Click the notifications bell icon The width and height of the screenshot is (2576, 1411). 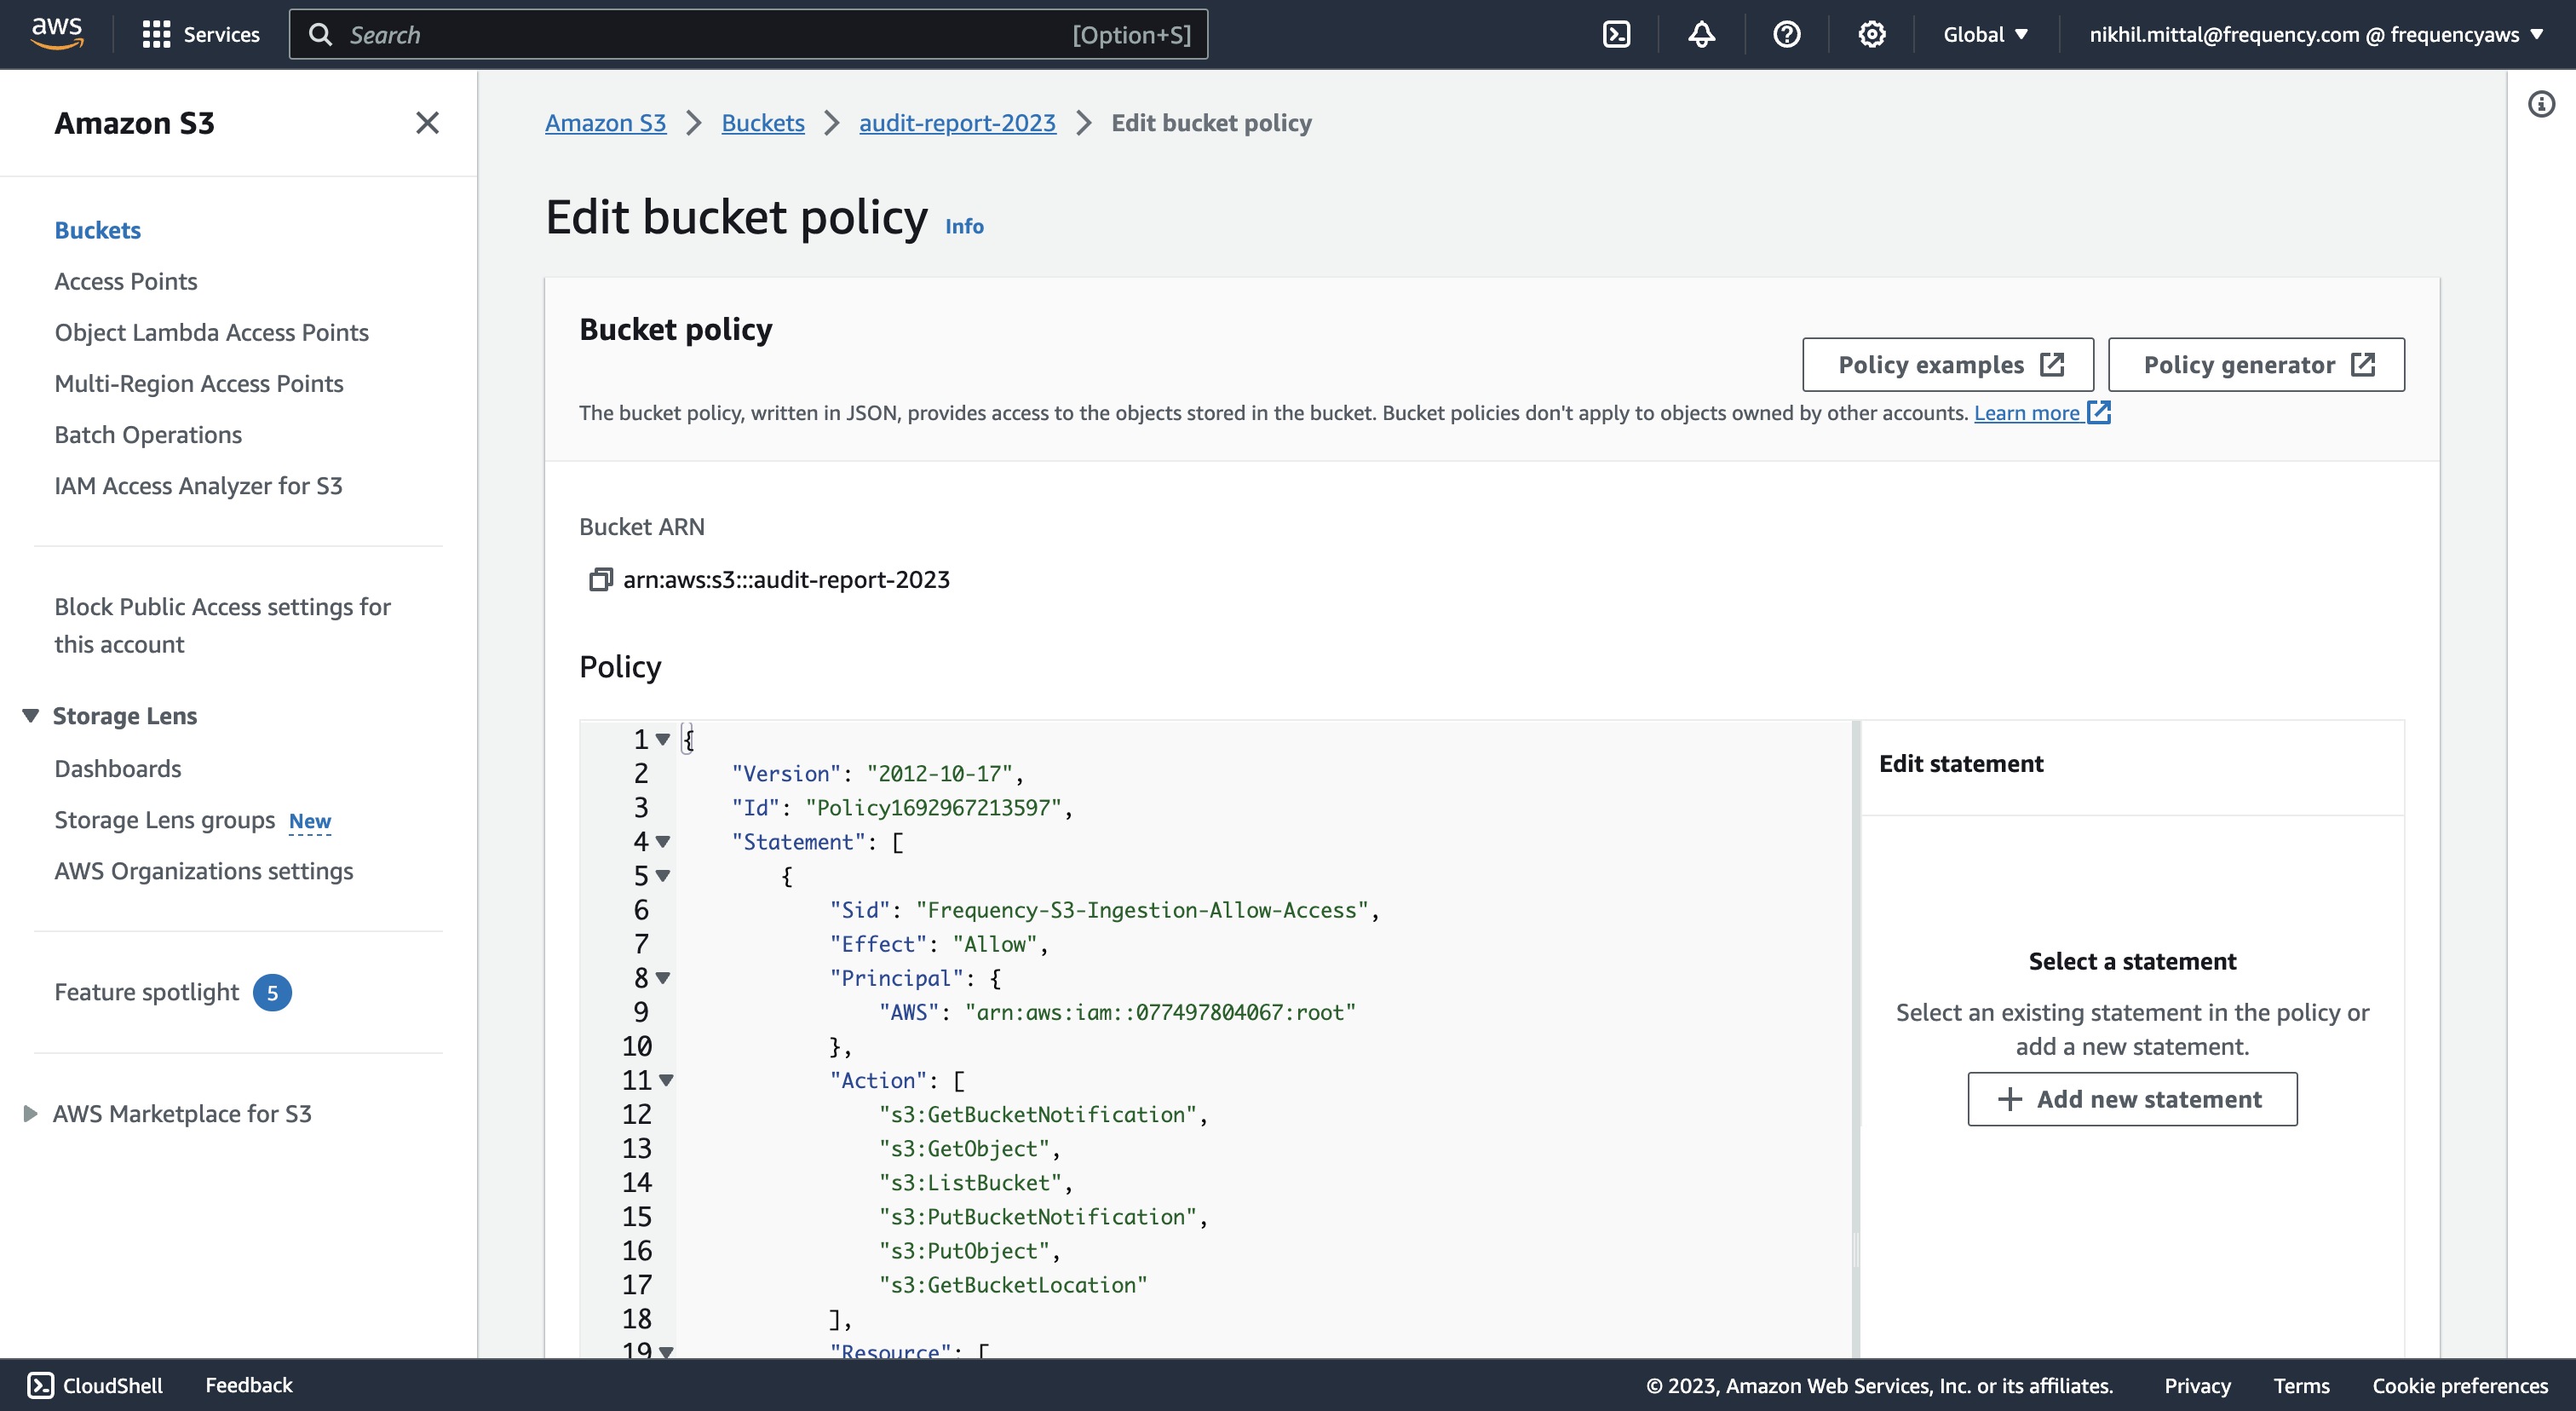pyautogui.click(x=1700, y=35)
